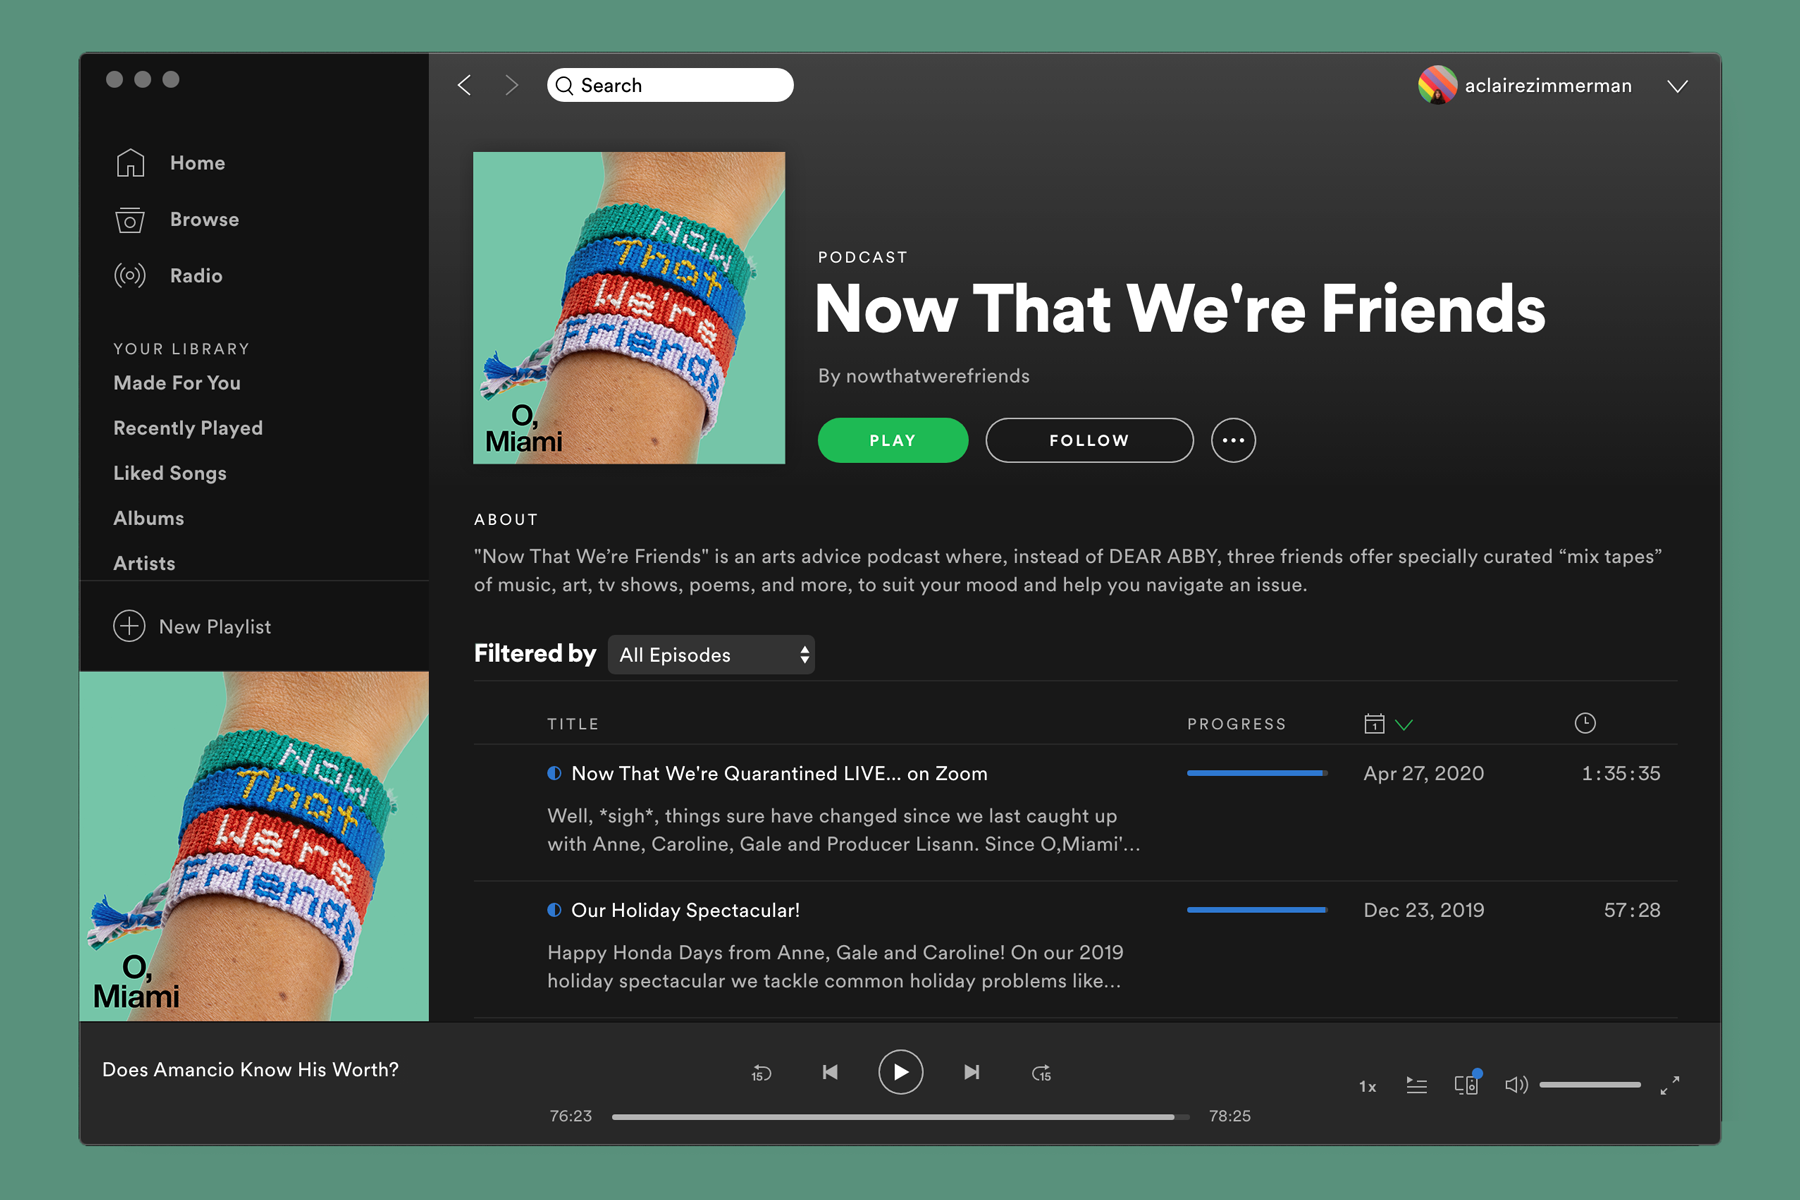
Task: Click Holiday Spectacular episode description text
Action: 835,967
